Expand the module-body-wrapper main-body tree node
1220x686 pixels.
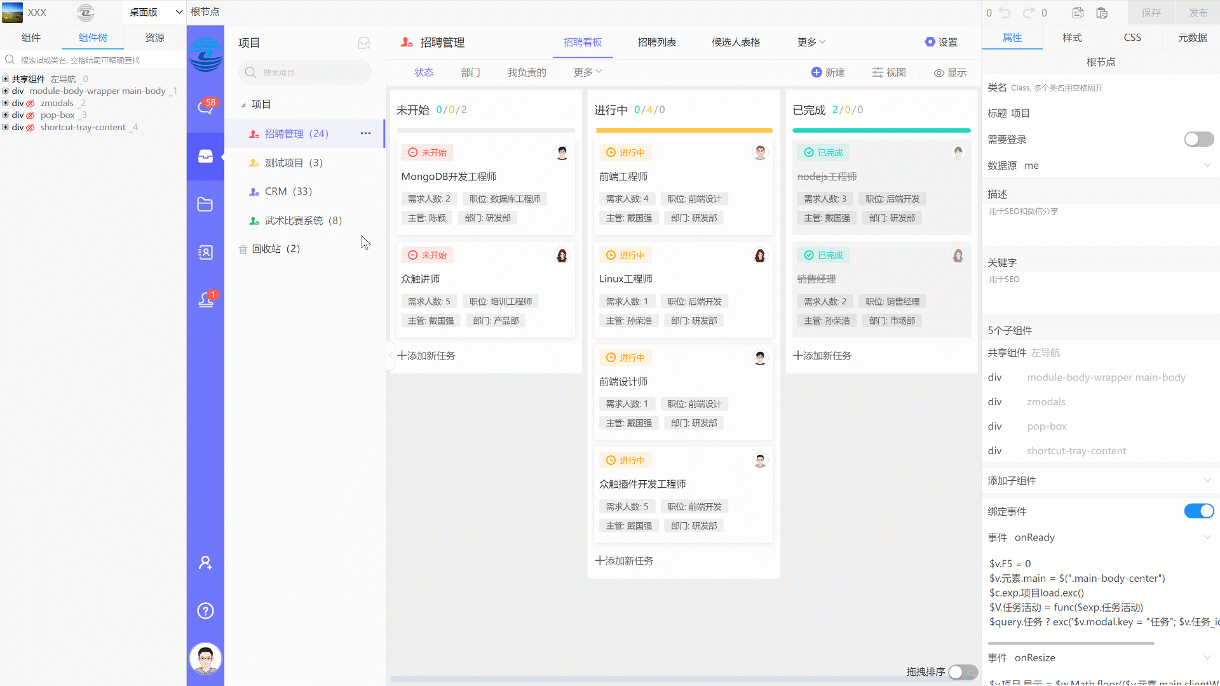tap(5, 91)
